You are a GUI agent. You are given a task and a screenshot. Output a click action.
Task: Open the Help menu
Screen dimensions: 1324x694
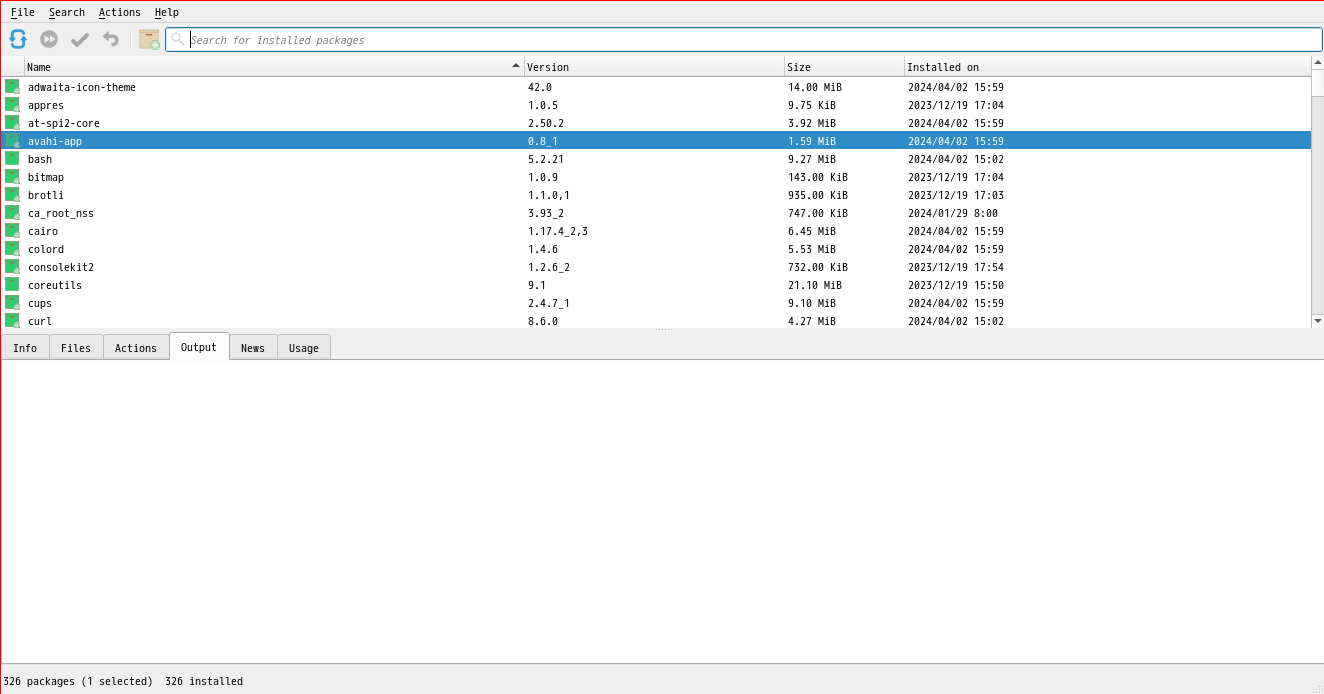click(x=167, y=12)
